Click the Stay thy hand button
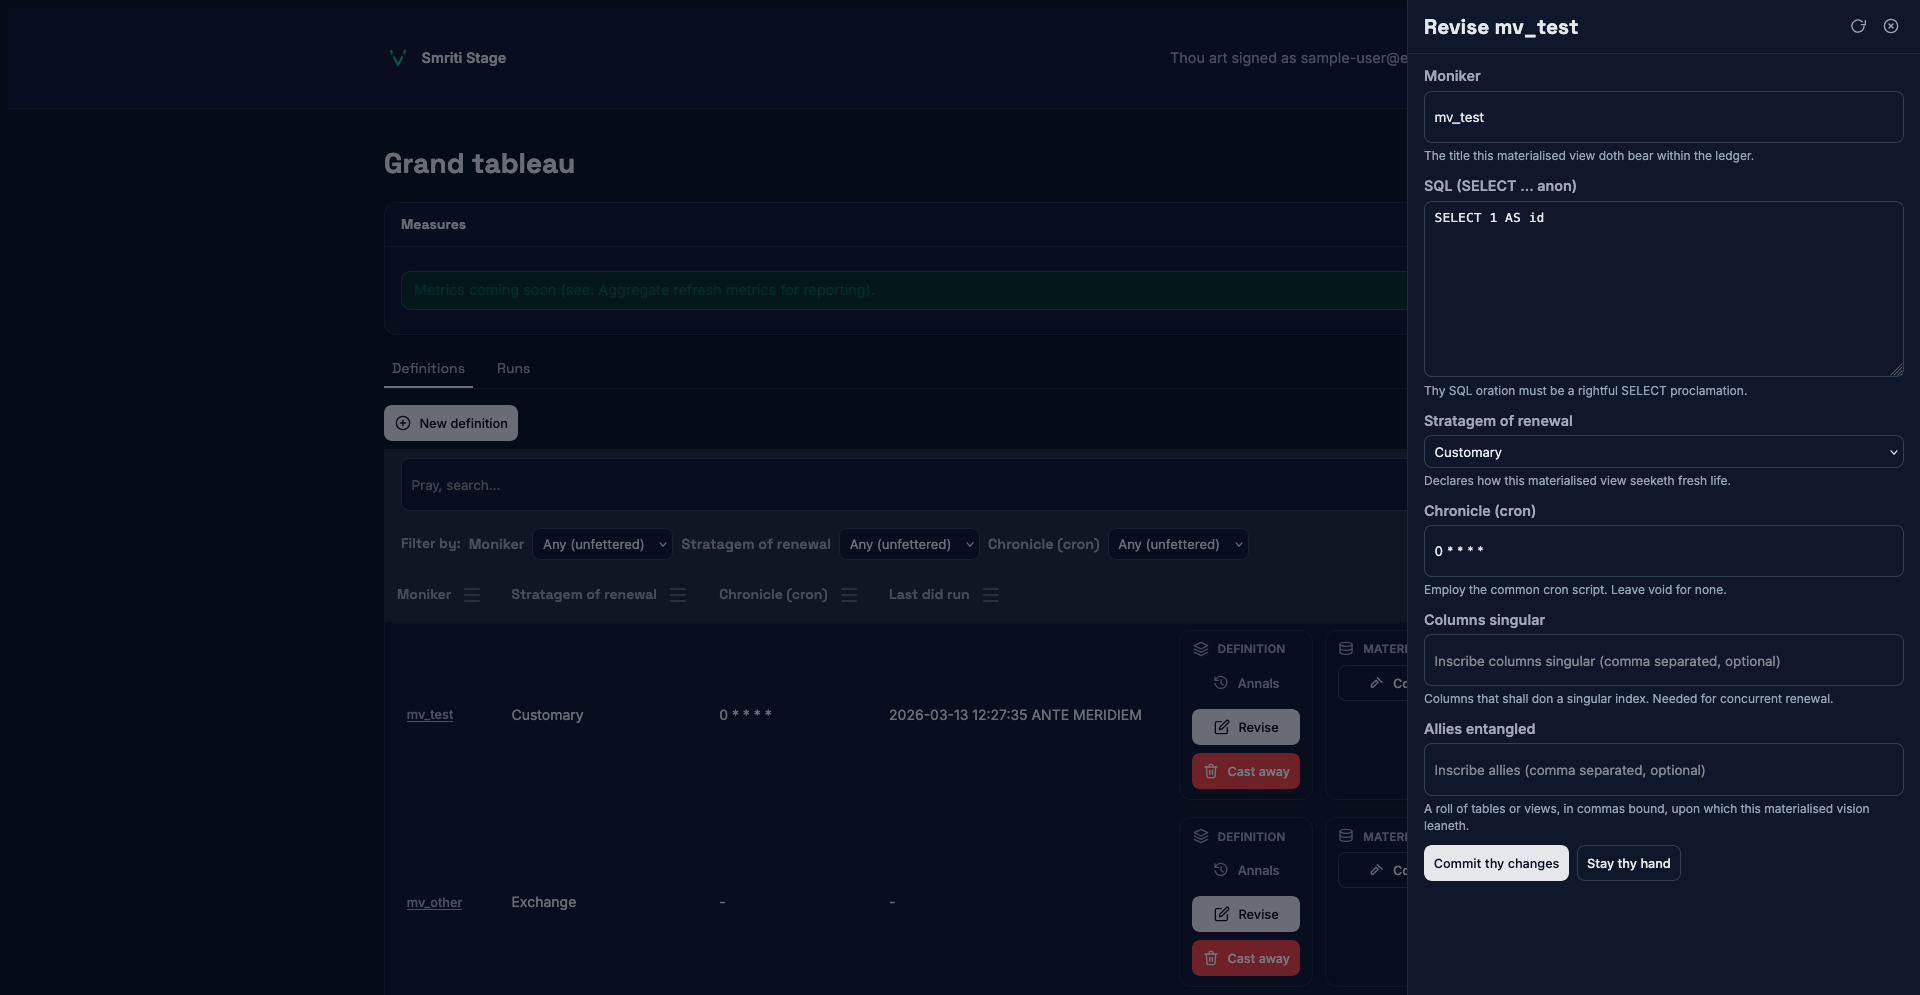 point(1628,863)
